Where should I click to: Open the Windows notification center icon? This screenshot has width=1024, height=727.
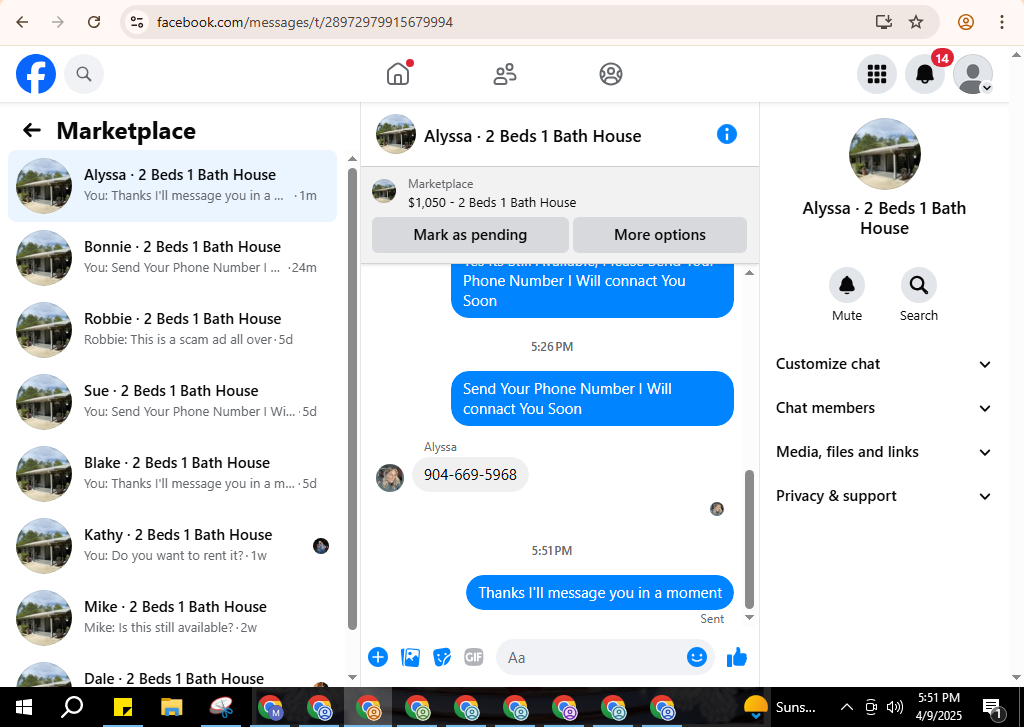coord(991,707)
